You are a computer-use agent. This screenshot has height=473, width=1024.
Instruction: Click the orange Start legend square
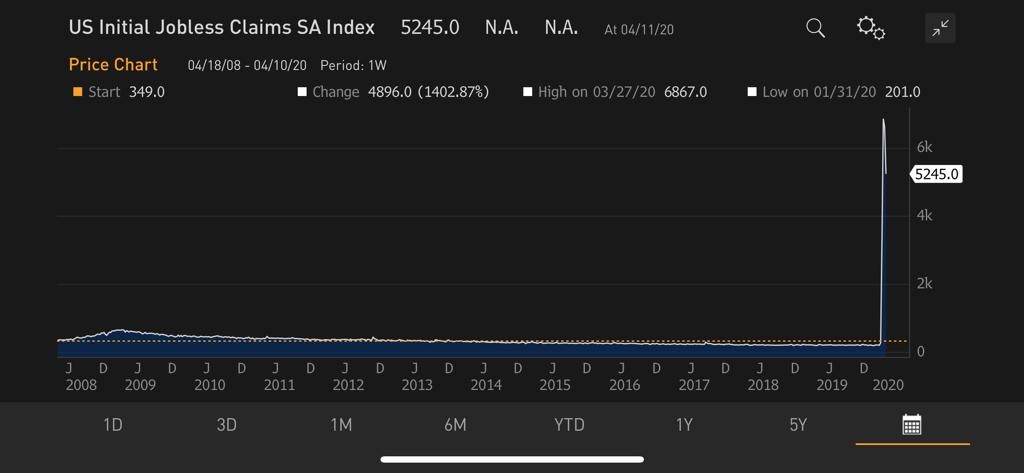78,92
